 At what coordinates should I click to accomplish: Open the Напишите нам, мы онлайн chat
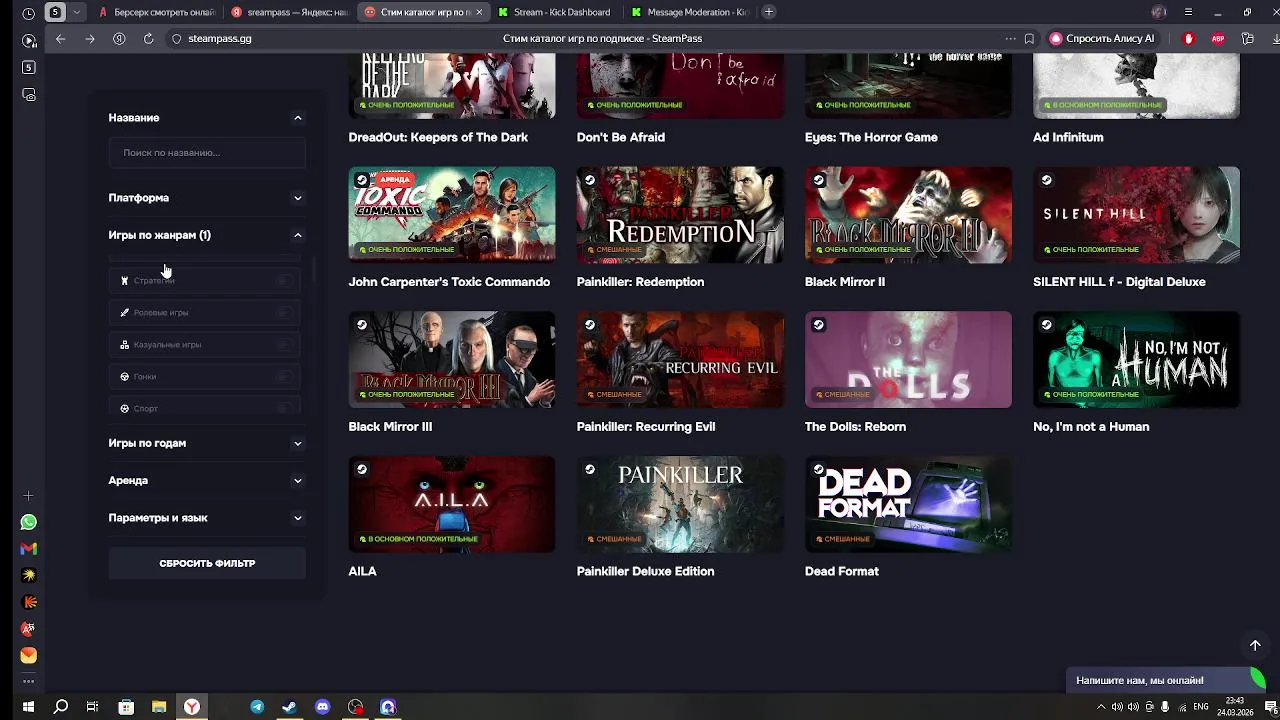click(x=1166, y=680)
